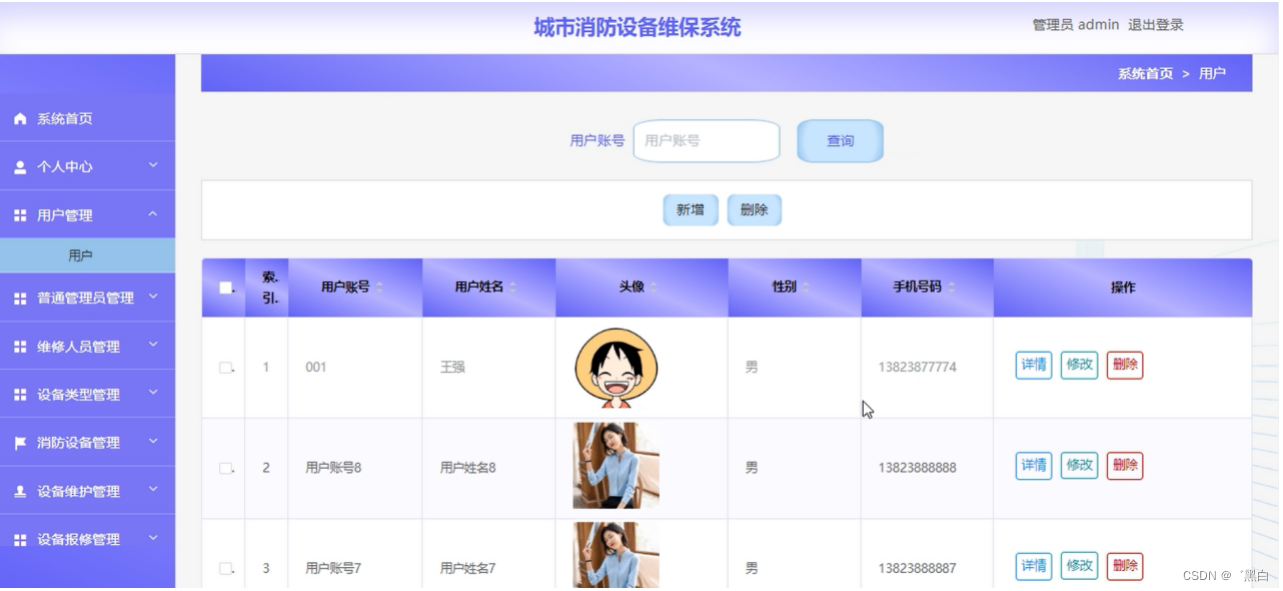
Task: Click 修改 for 用户姓名8
Action: click(1079, 465)
